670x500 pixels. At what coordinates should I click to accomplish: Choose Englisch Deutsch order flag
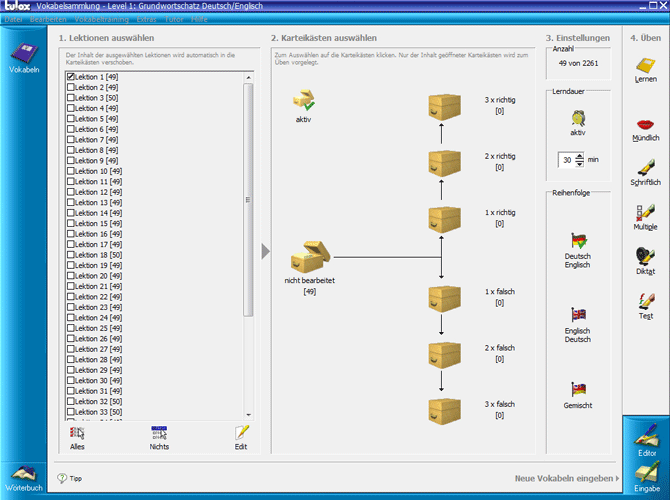[x=579, y=315]
